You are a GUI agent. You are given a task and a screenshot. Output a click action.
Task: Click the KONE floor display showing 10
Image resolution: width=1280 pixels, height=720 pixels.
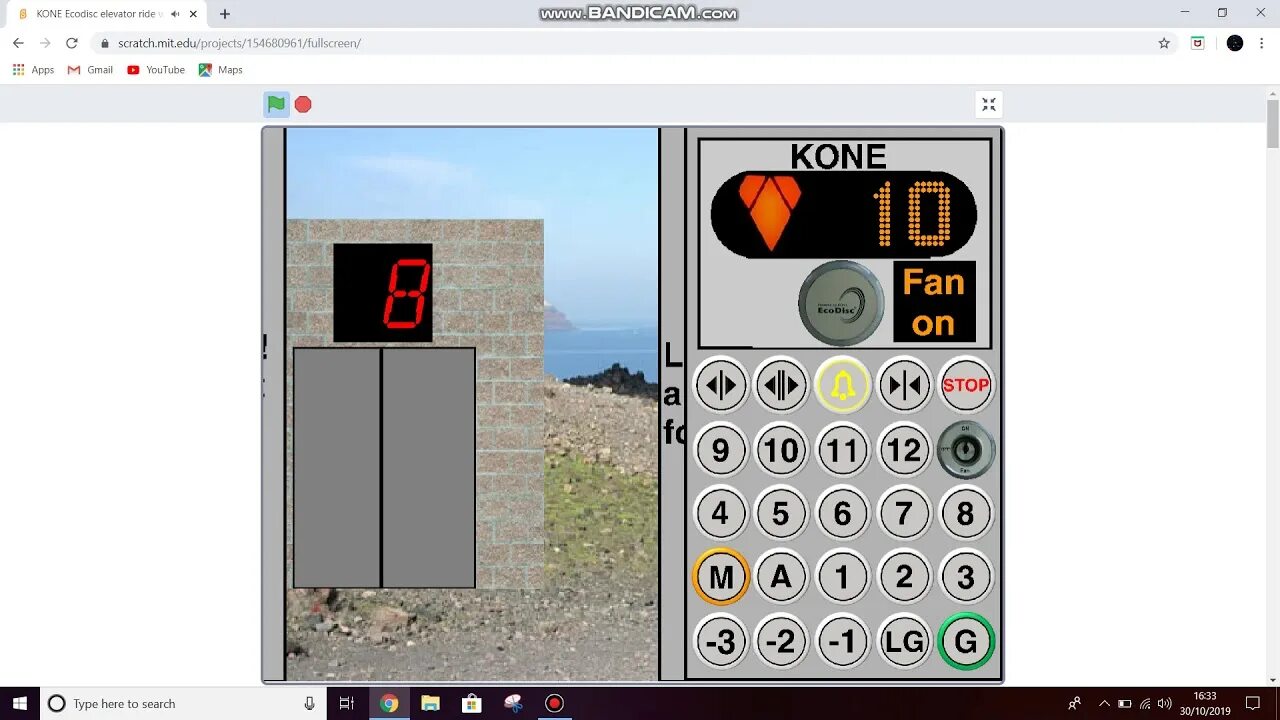click(844, 214)
